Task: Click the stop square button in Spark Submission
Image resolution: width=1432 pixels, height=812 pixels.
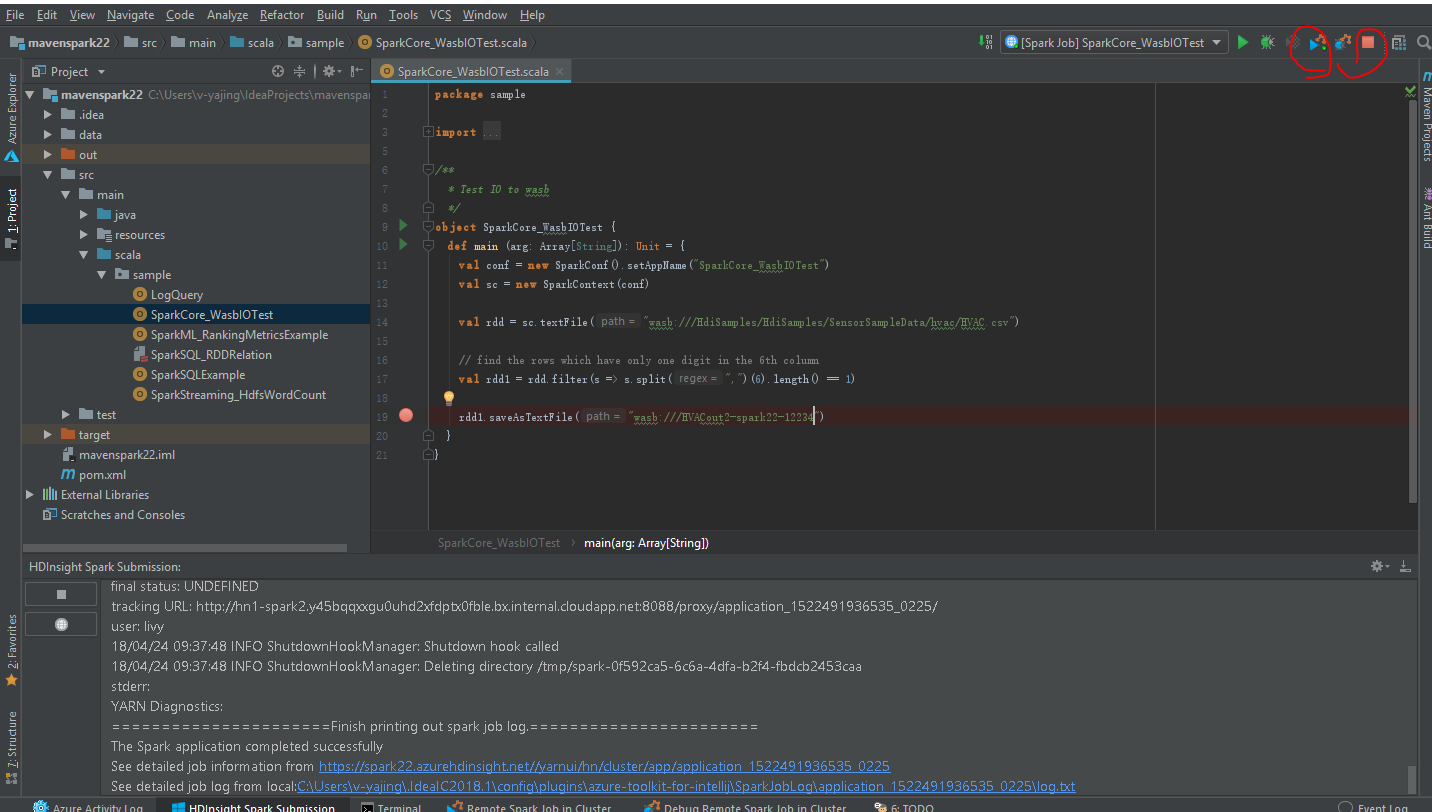Action: point(61,594)
